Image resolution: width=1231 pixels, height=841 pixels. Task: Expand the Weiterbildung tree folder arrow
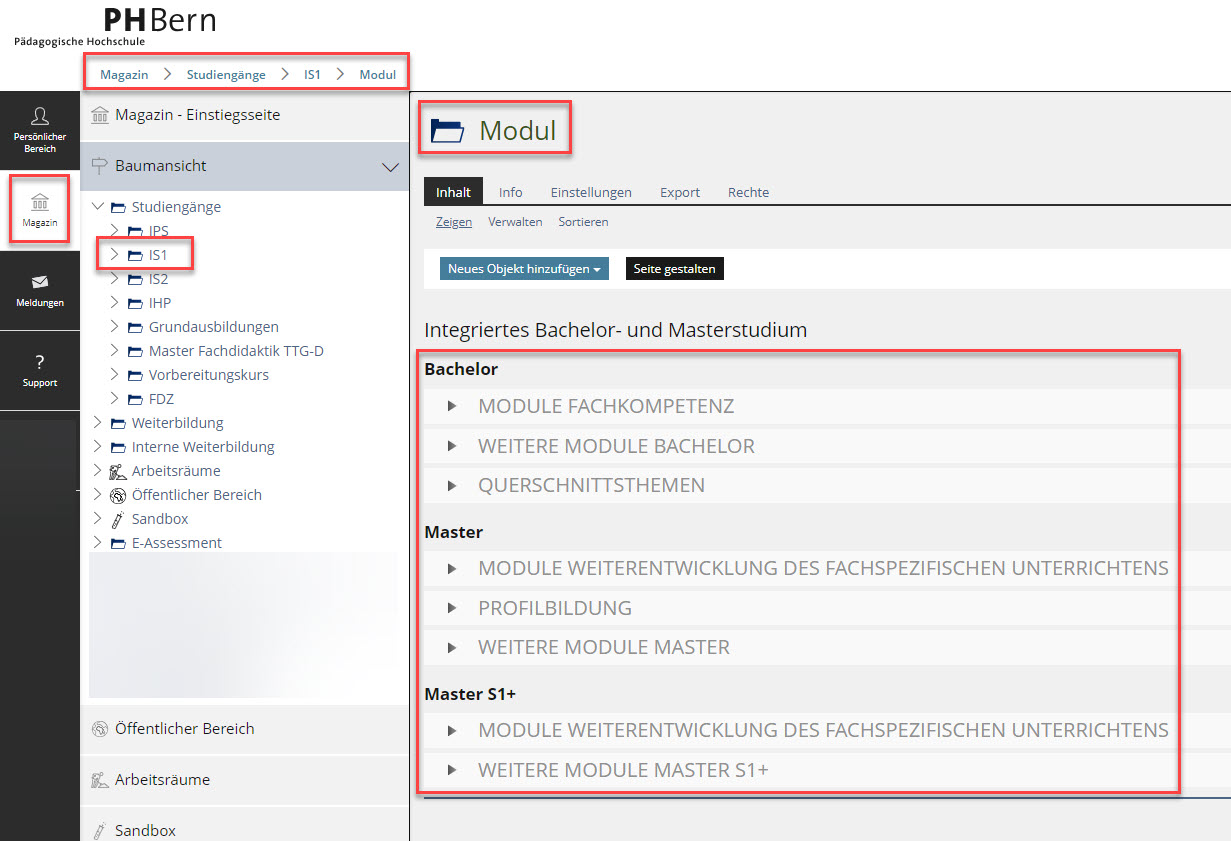[97, 423]
